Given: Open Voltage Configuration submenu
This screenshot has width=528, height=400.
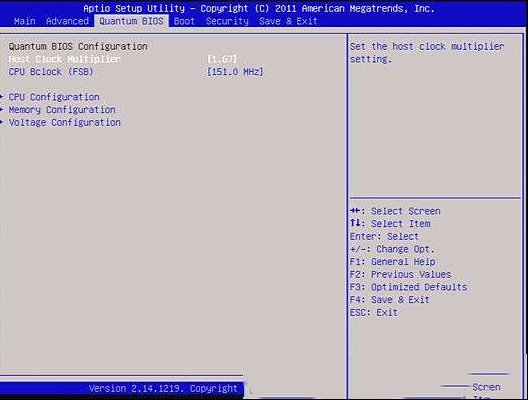Looking at the screenshot, I should click(65, 122).
